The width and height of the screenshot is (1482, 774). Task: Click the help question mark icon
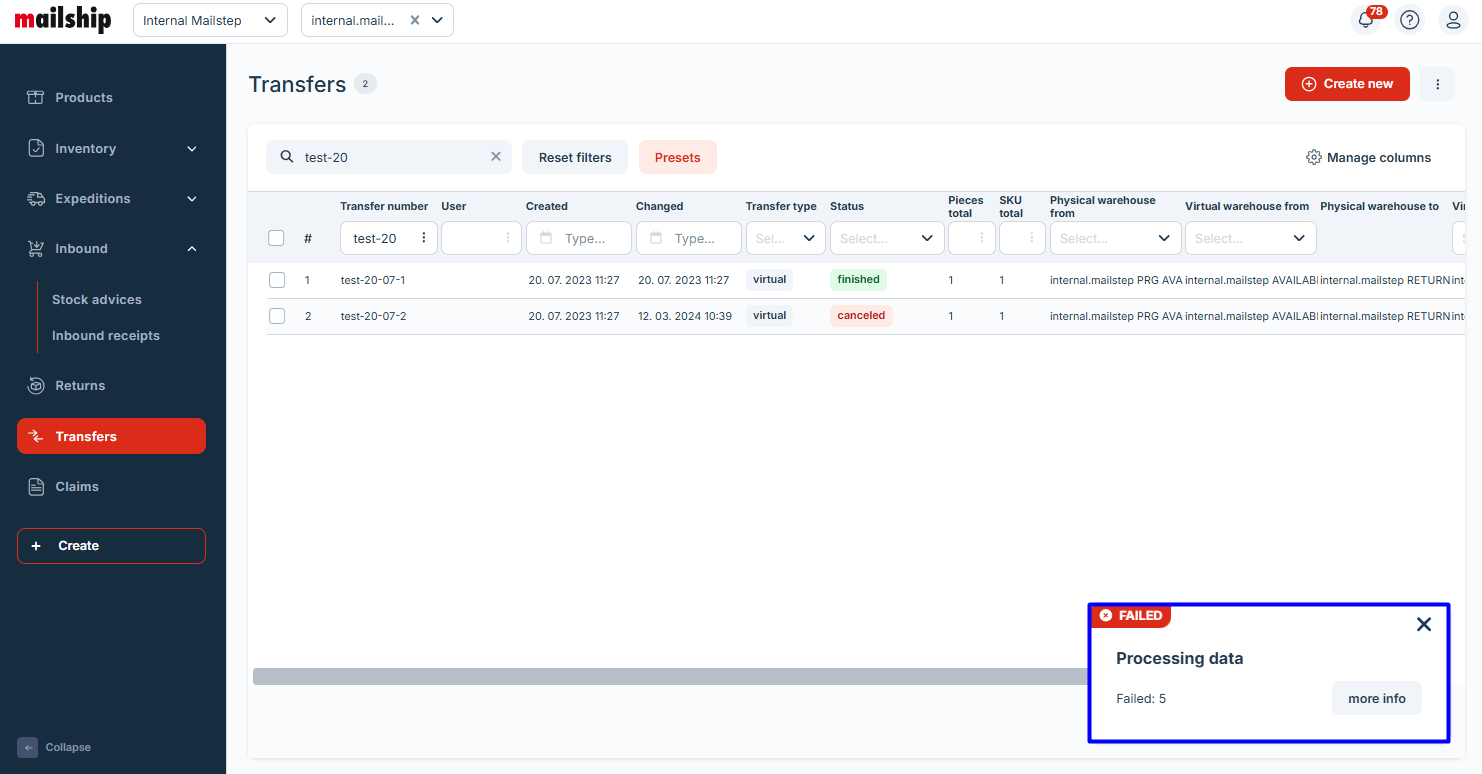tap(1410, 20)
